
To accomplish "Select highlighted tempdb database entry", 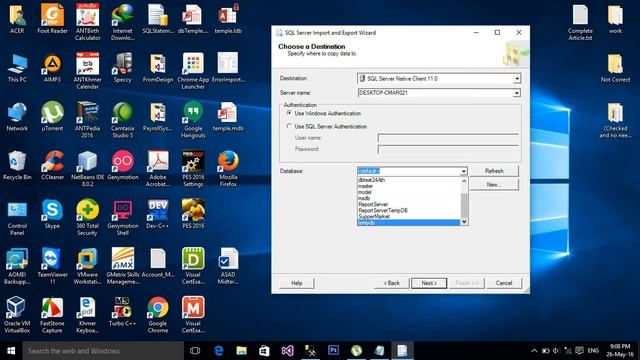I will pyautogui.click(x=409, y=222).
